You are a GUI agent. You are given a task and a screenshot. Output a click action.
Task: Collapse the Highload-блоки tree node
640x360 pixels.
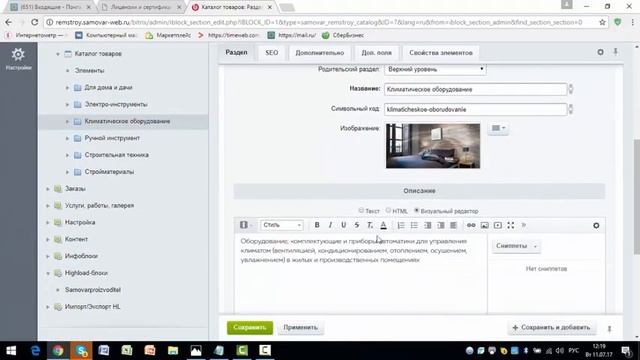click(x=48, y=273)
